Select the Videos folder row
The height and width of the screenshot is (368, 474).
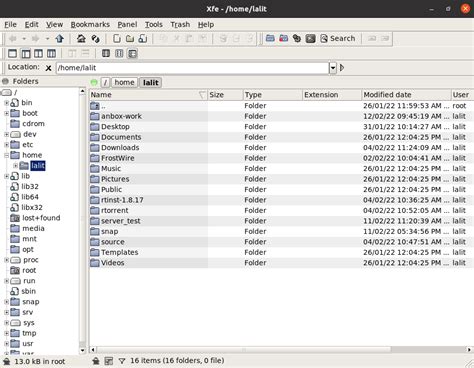(282, 263)
